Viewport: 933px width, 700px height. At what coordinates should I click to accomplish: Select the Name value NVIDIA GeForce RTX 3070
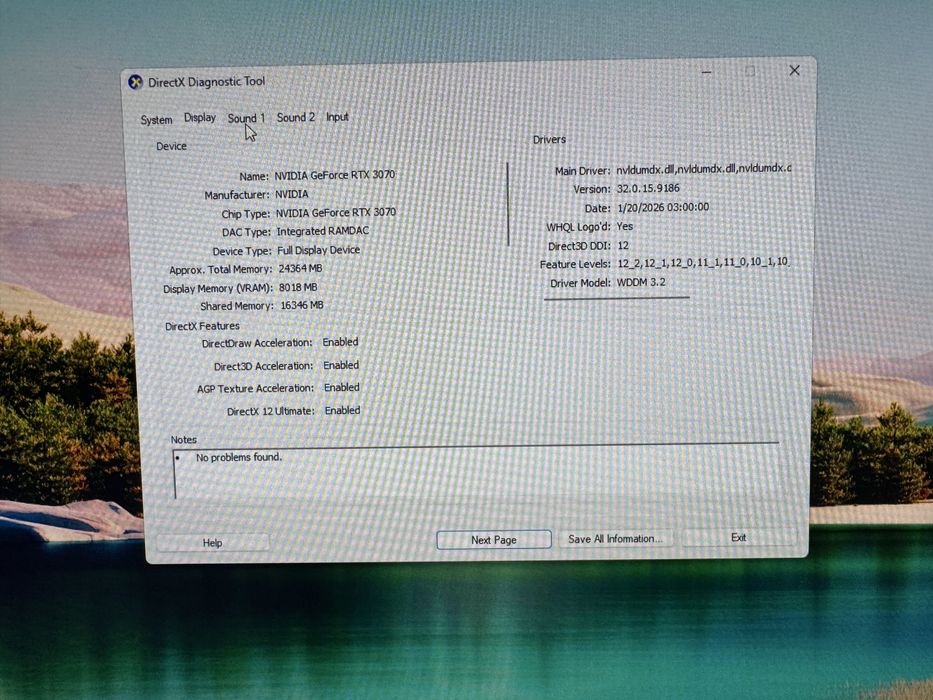(334, 175)
